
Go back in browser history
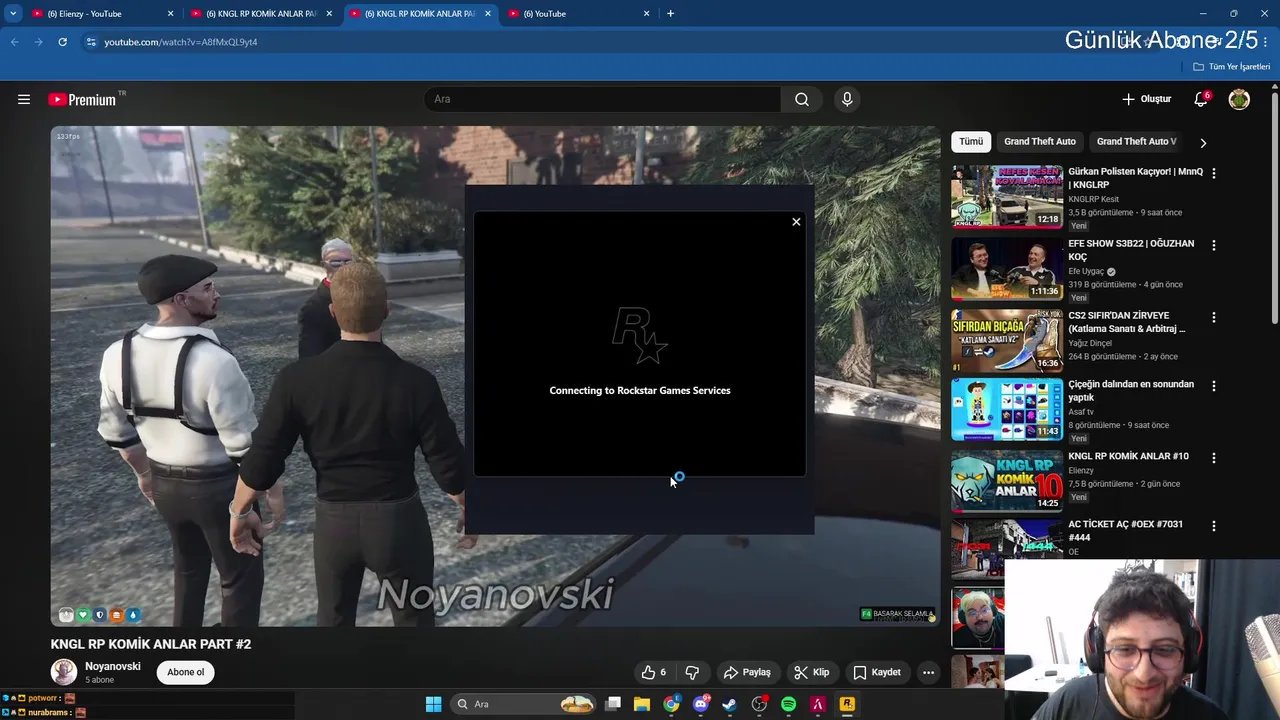click(14, 42)
